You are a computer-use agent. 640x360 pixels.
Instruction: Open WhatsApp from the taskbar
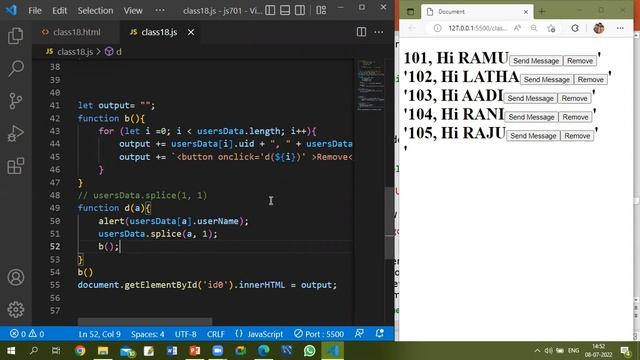click(x=309, y=351)
